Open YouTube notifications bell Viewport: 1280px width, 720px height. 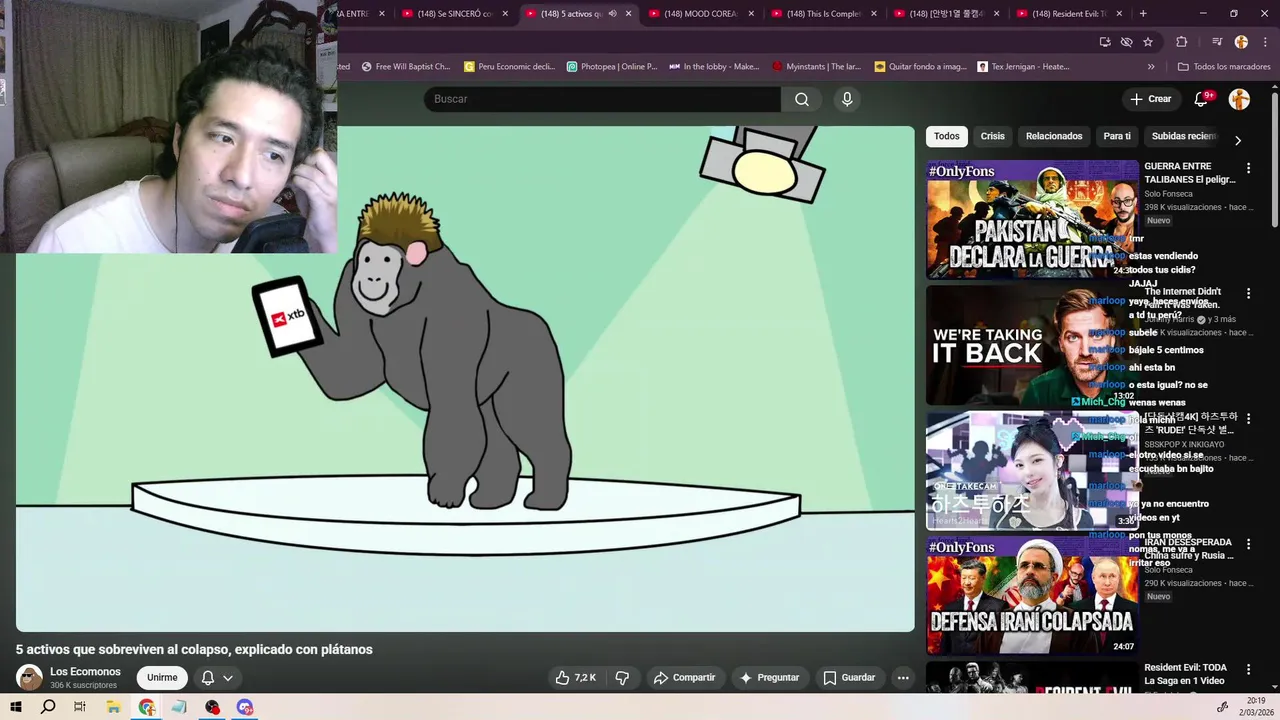pos(1202,99)
